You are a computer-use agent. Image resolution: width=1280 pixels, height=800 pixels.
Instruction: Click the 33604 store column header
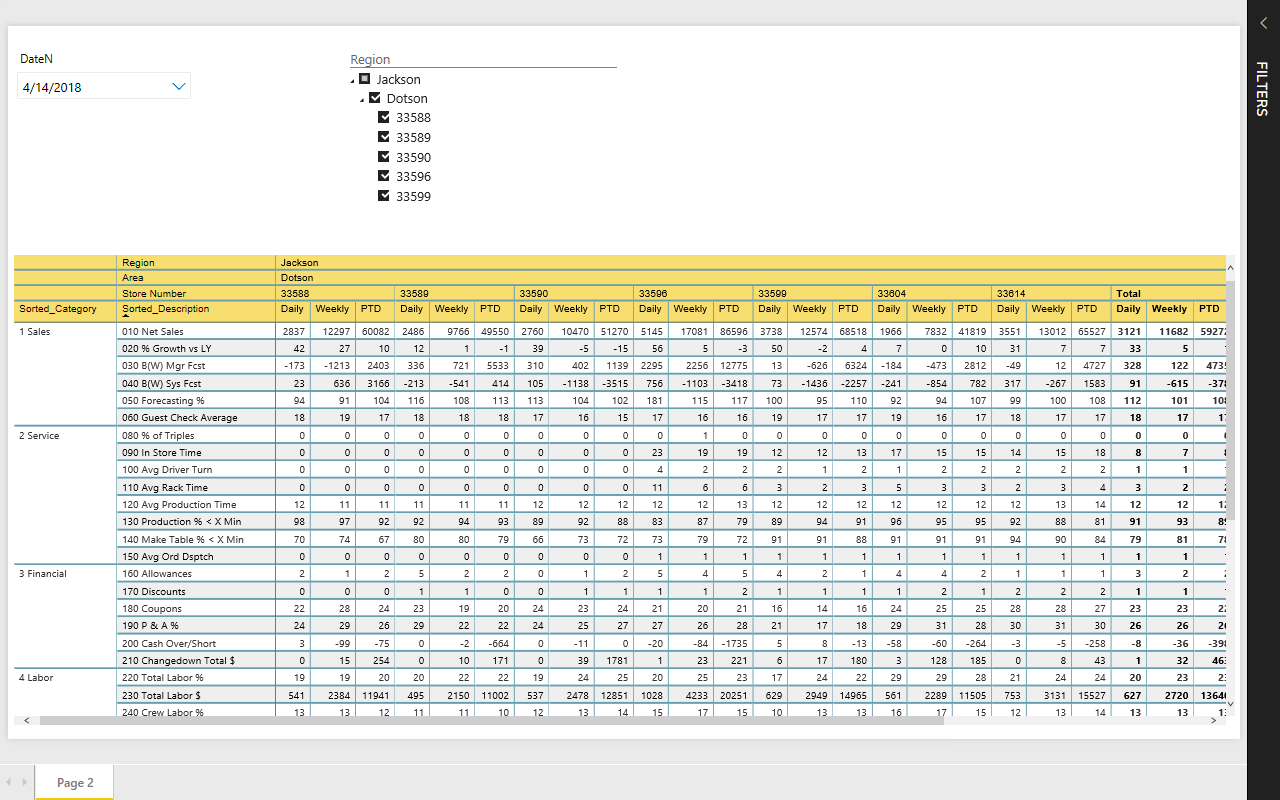(x=894, y=293)
